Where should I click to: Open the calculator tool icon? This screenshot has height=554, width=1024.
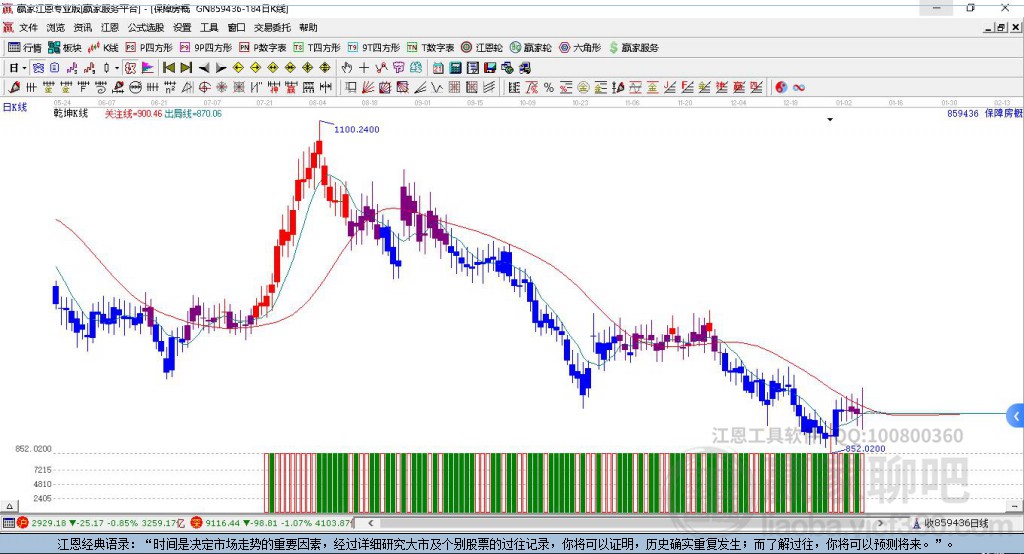[454, 68]
